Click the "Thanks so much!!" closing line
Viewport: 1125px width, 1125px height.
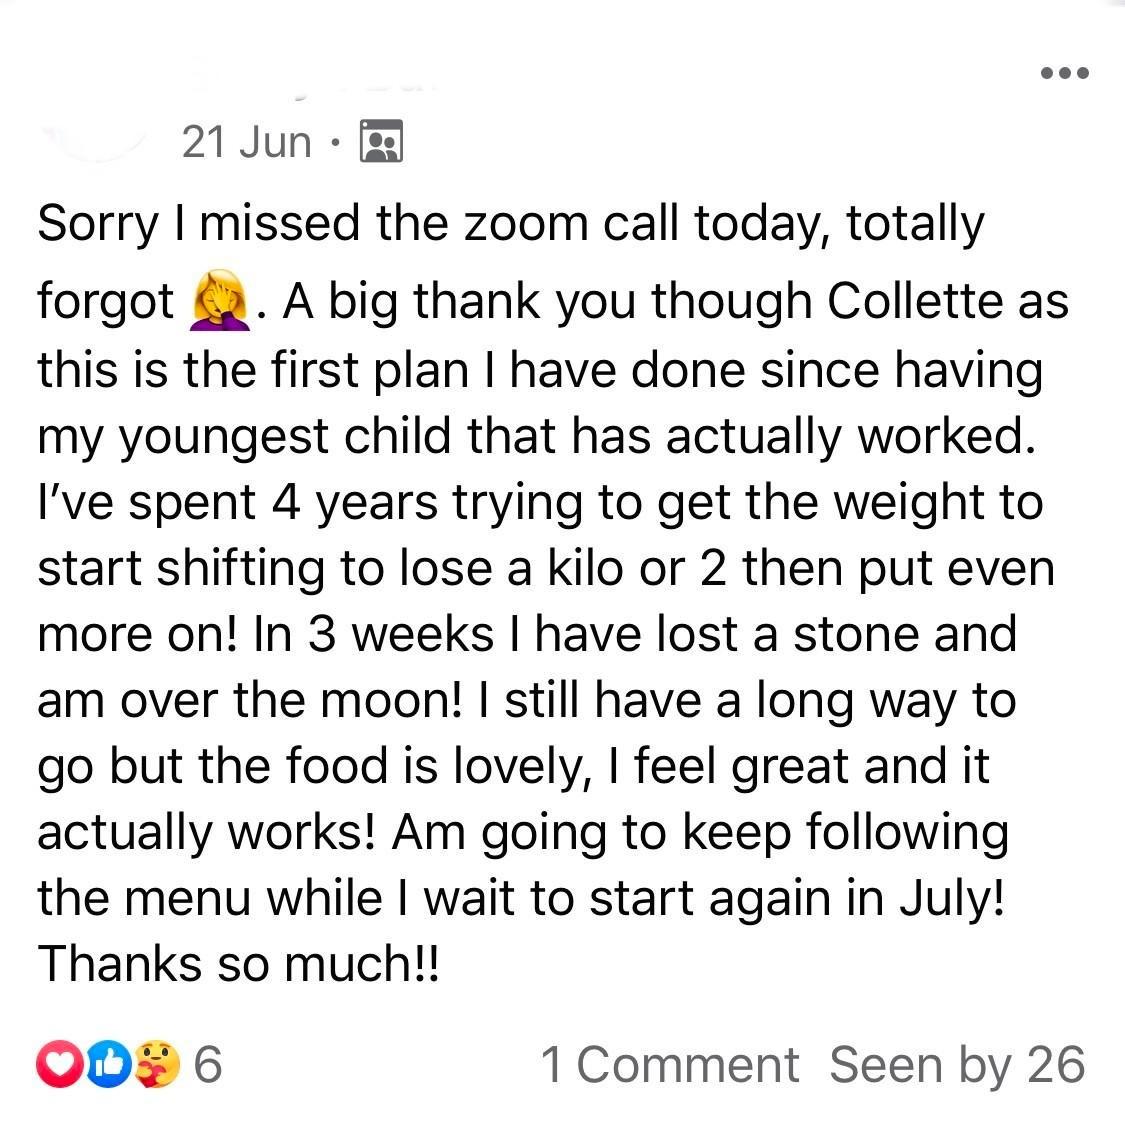click(x=238, y=965)
